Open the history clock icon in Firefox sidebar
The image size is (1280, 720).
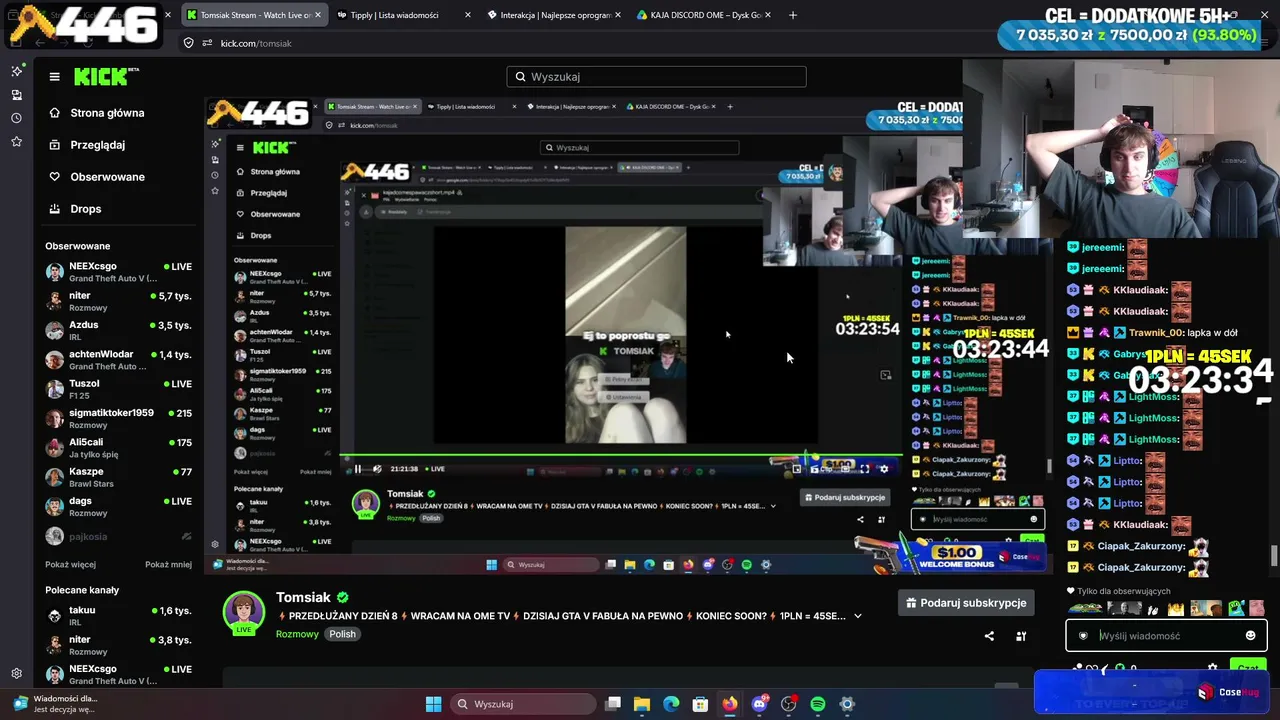16,118
